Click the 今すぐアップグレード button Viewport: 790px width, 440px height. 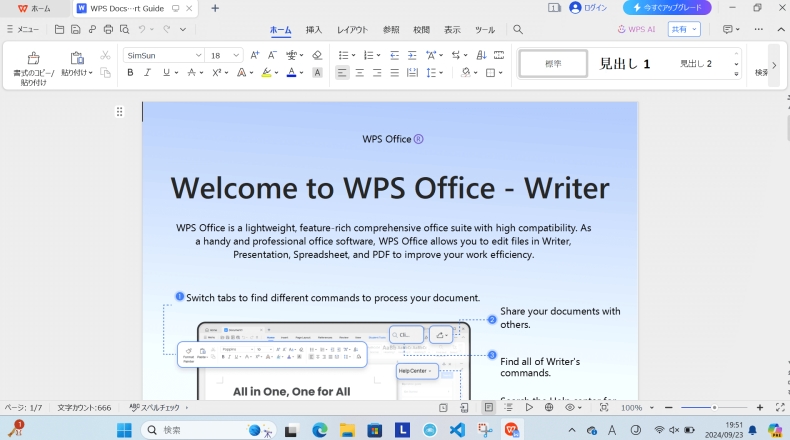click(667, 8)
